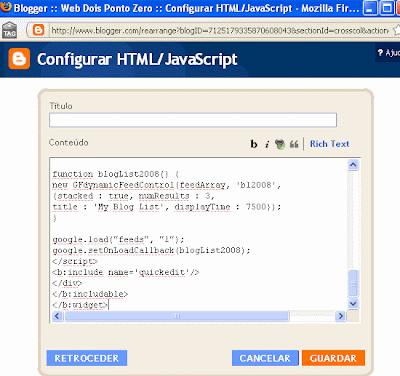400x376 pixels.
Task: Click the vertical scrollbar up arrow
Action: (353, 165)
